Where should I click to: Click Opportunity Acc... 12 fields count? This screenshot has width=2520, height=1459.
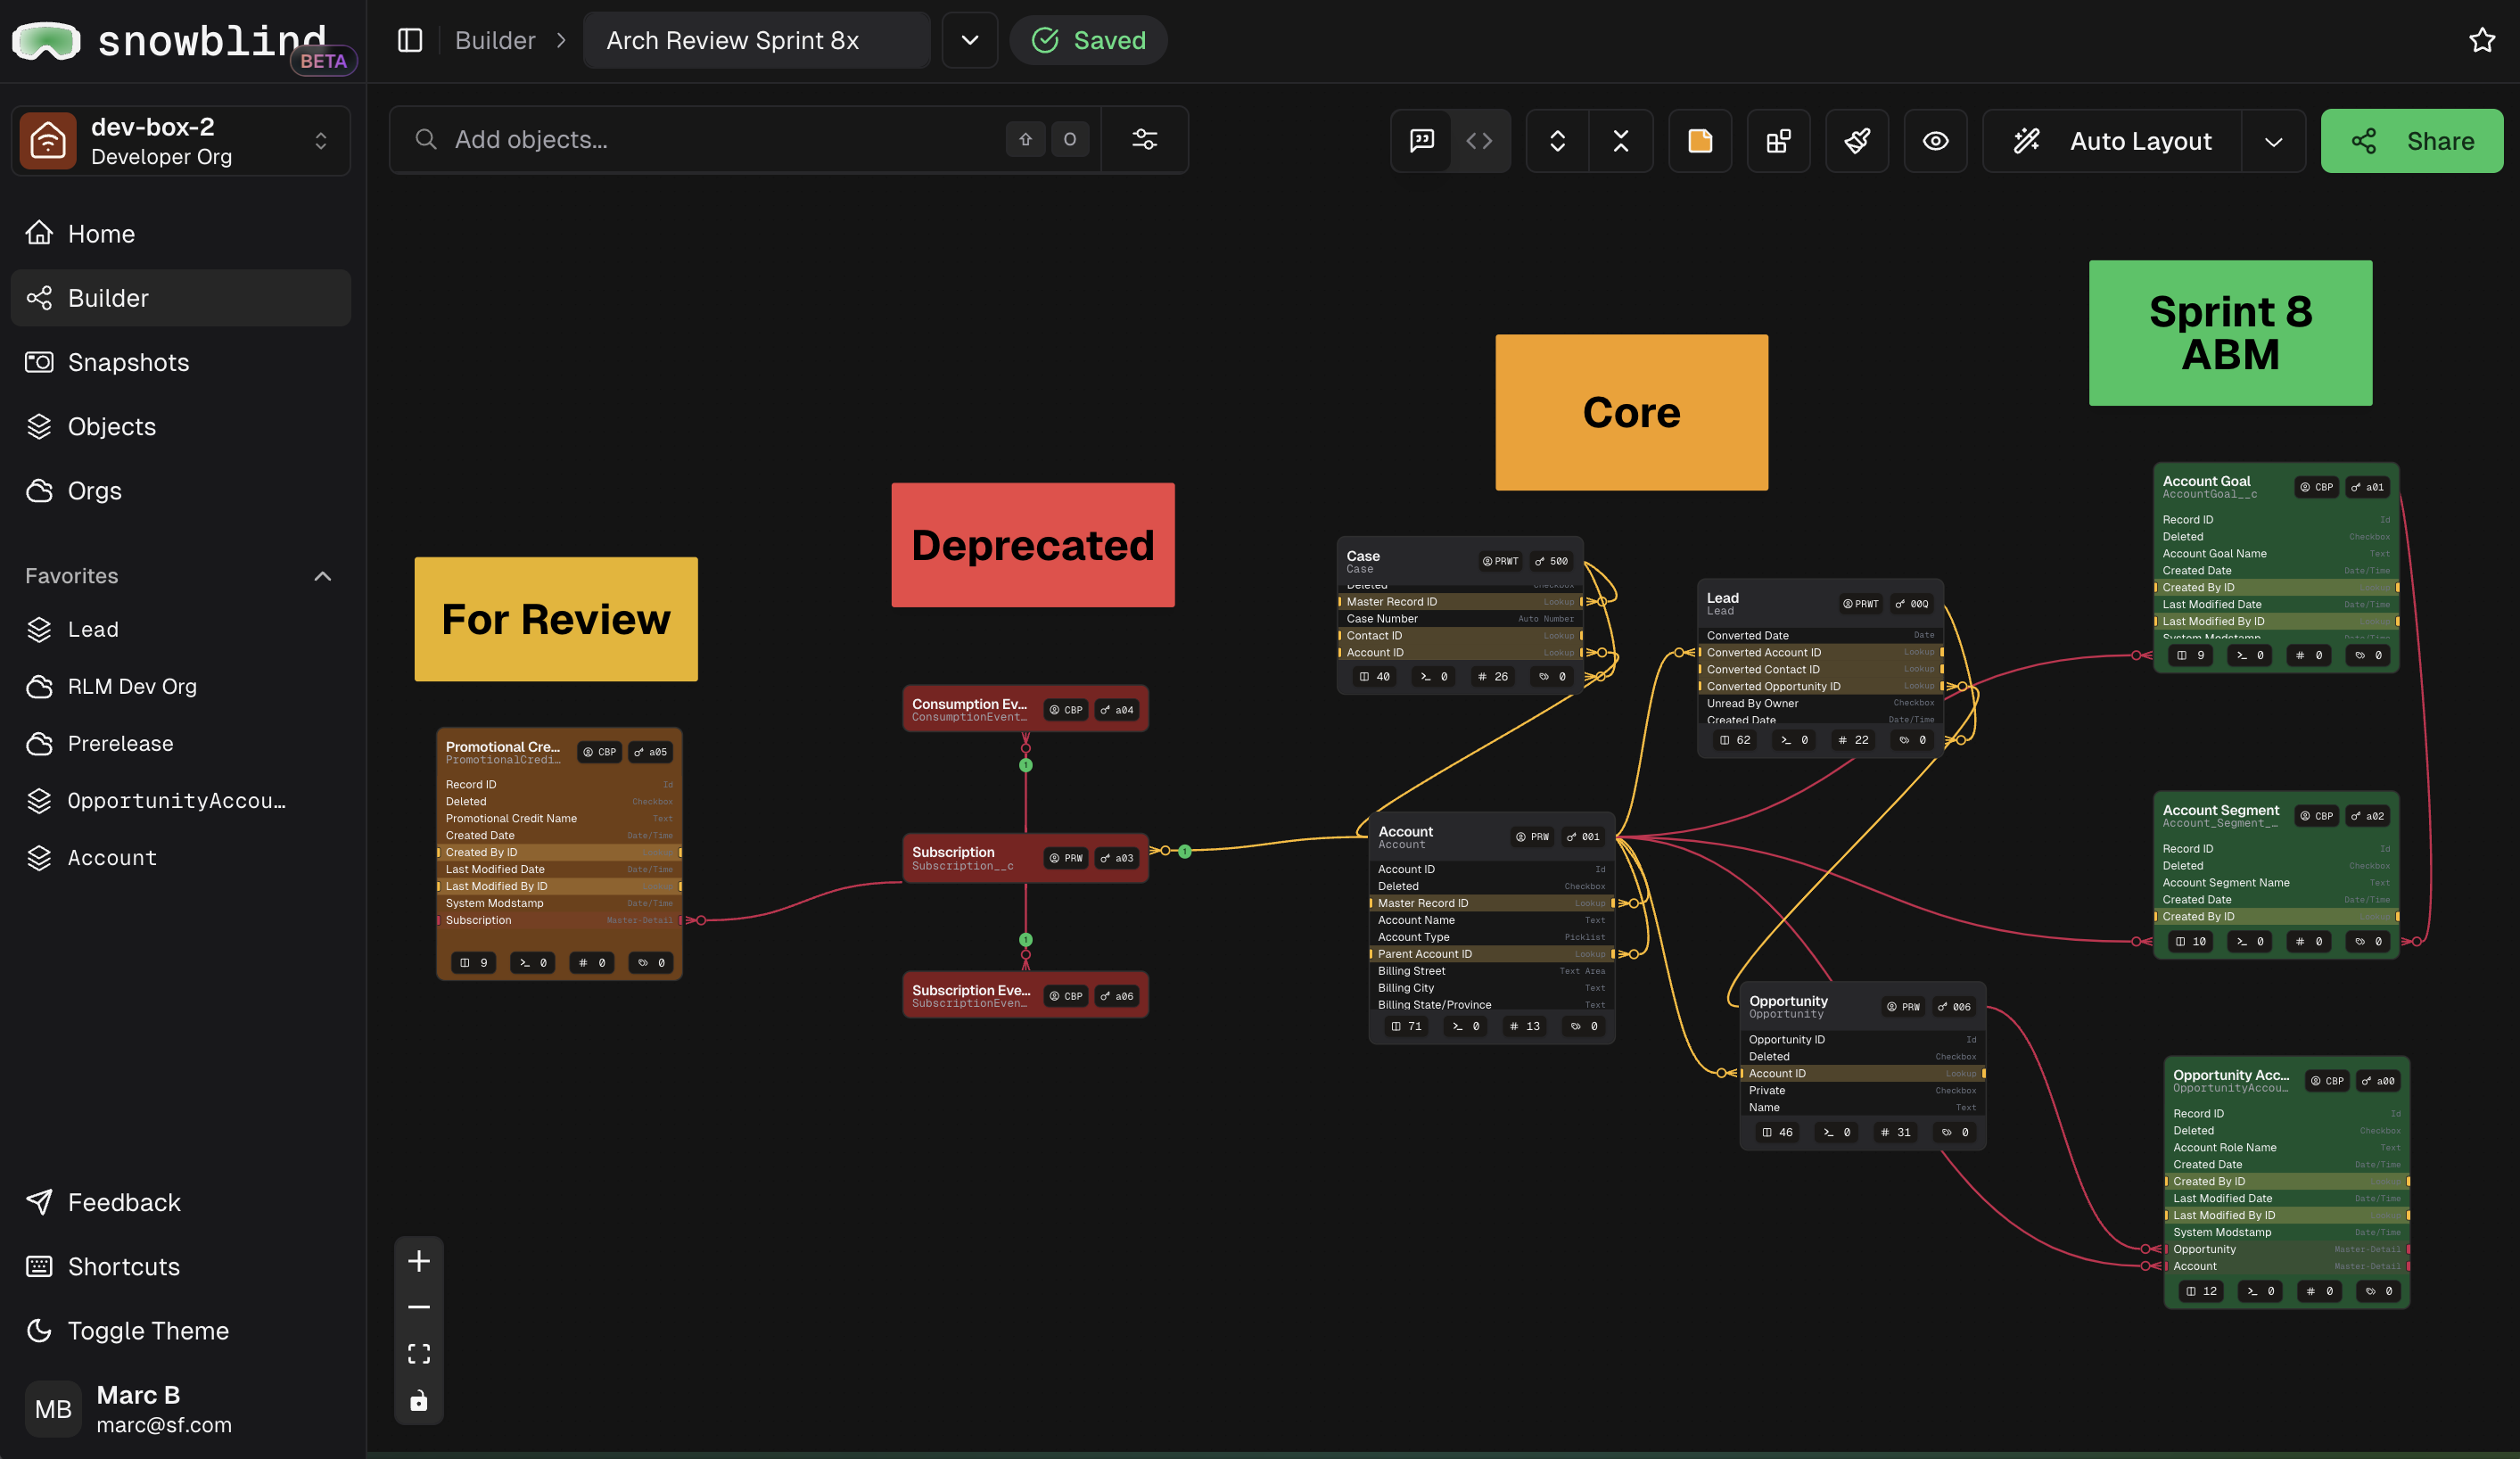click(2201, 1291)
